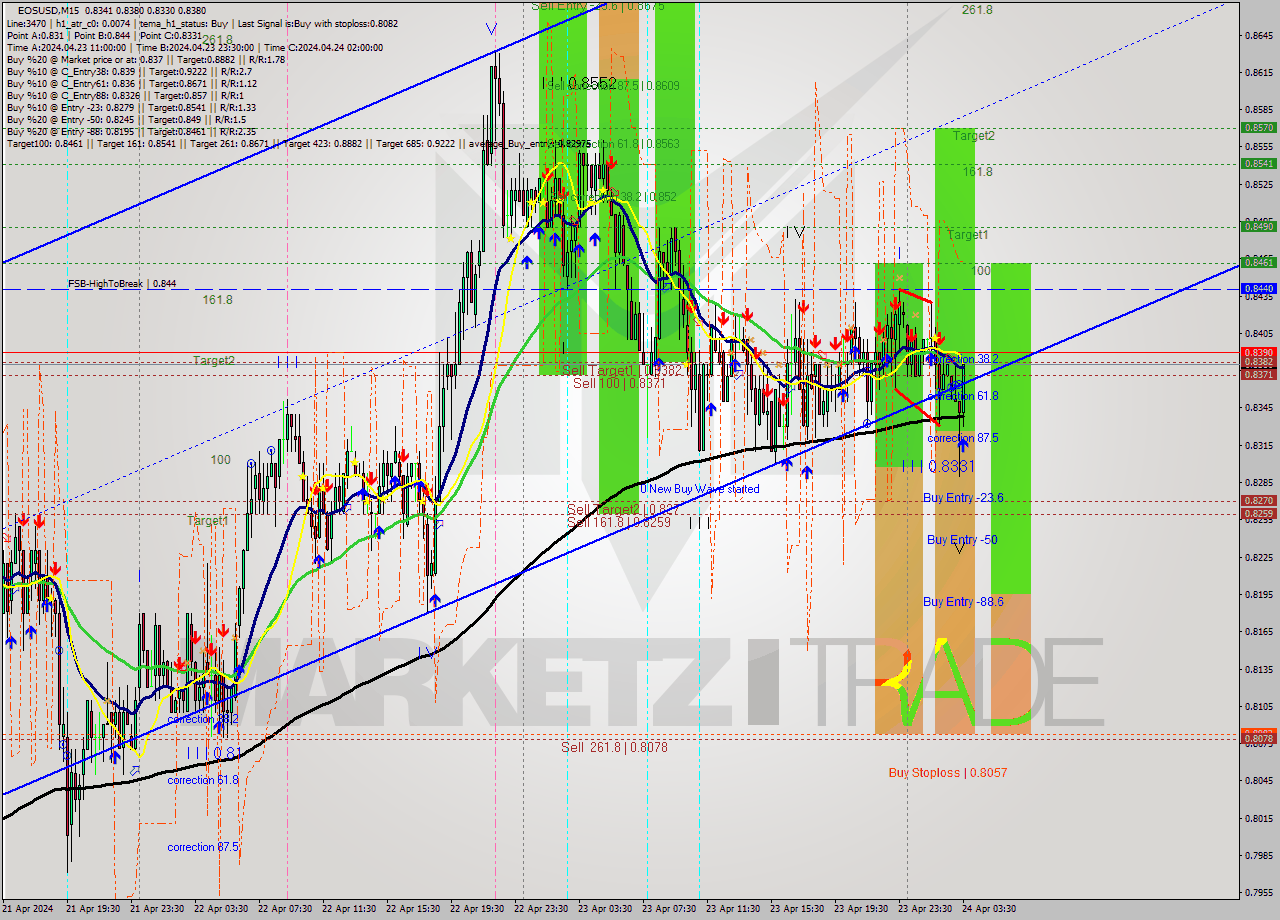
Task: Click the '23 Apr 15:30' time label
Action: point(796,909)
